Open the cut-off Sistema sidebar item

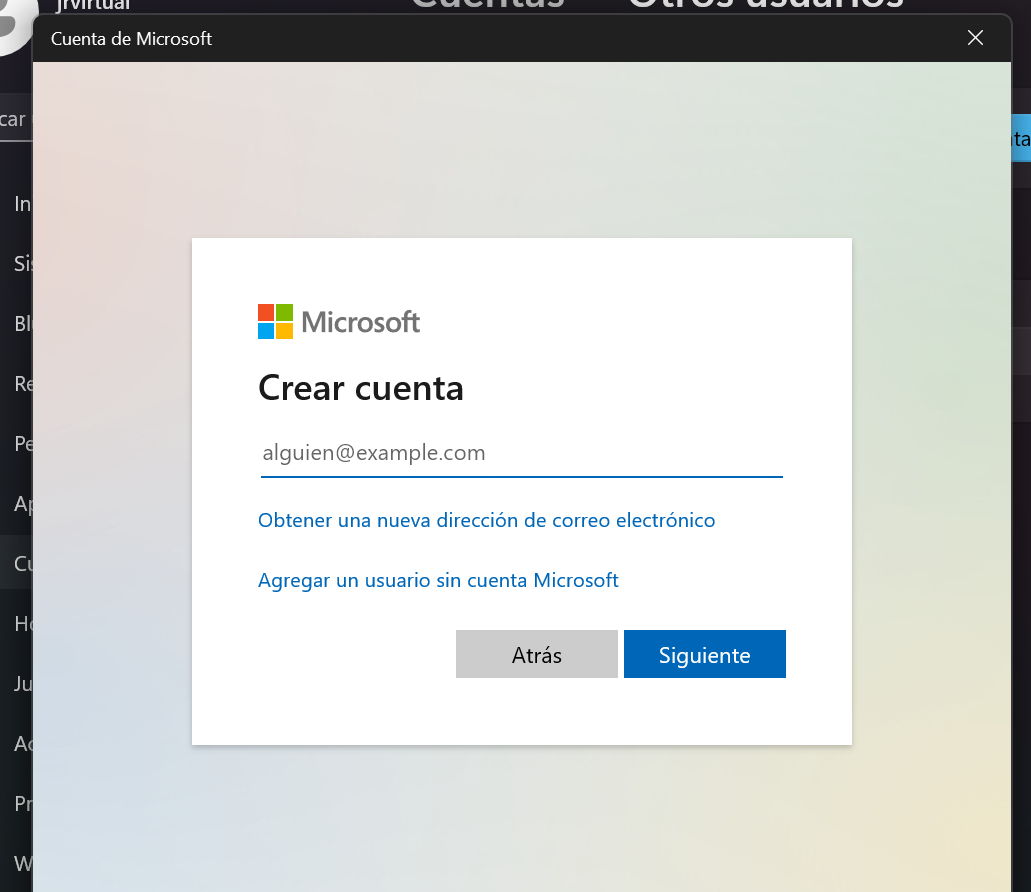20,264
